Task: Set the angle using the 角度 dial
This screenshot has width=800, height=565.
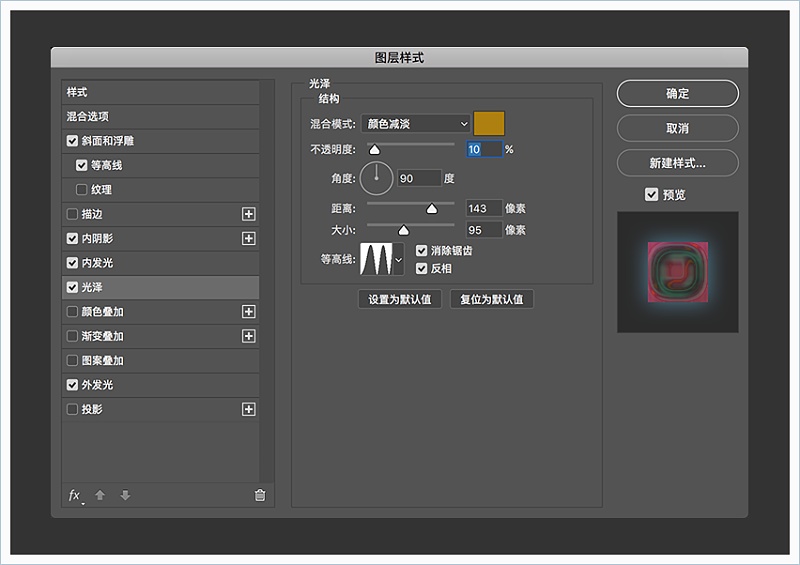Action: pyautogui.click(x=377, y=178)
